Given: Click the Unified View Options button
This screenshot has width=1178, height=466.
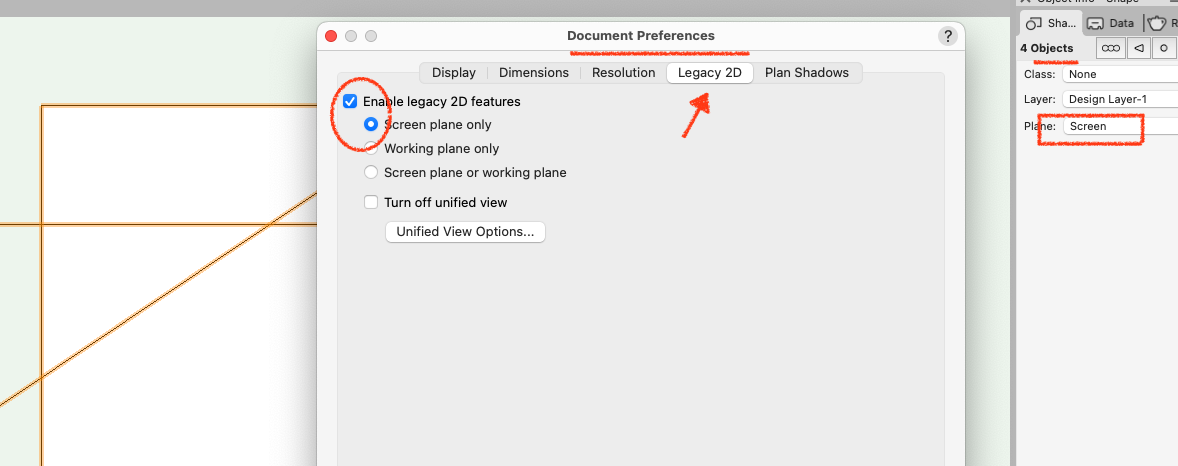Looking at the screenshot, I should tap(465, 232).
